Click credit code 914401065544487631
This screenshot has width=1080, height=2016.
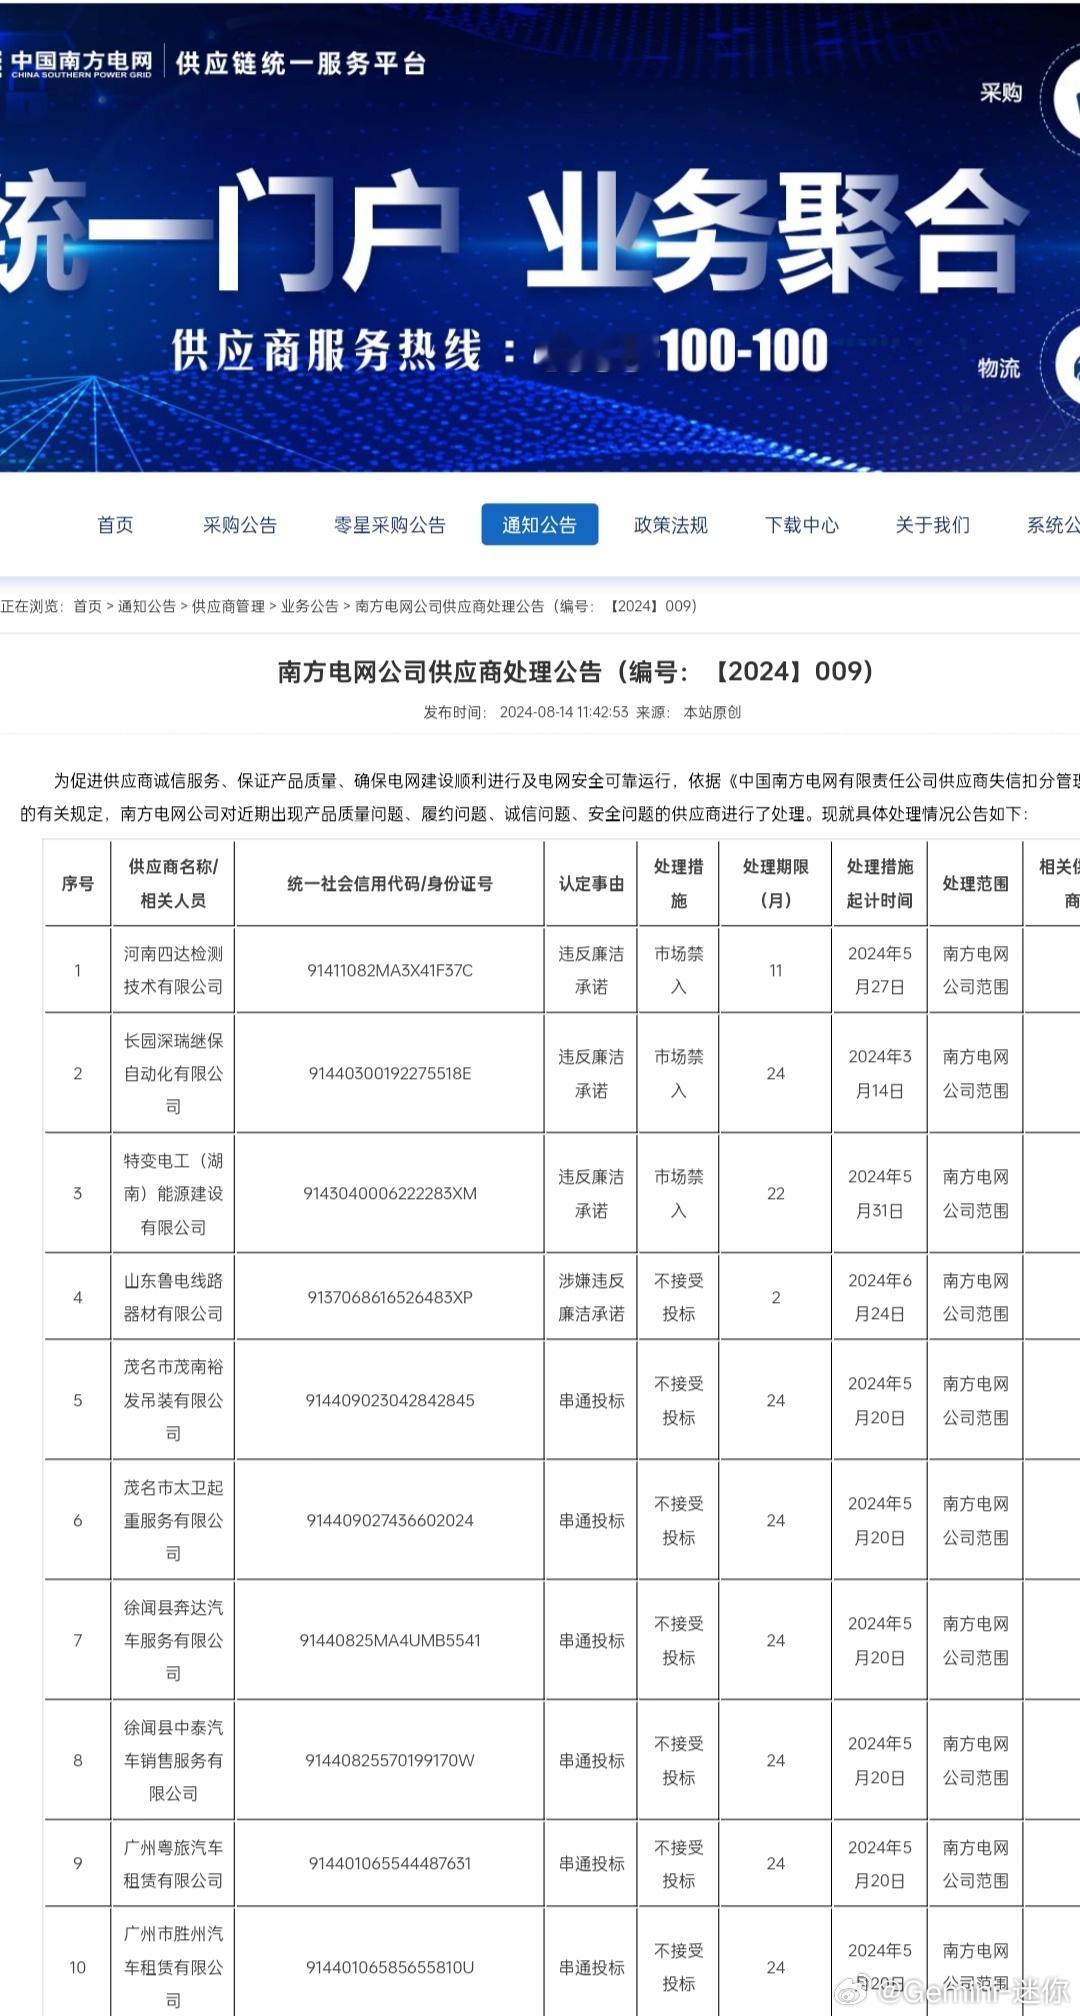tap(390, 1863)
